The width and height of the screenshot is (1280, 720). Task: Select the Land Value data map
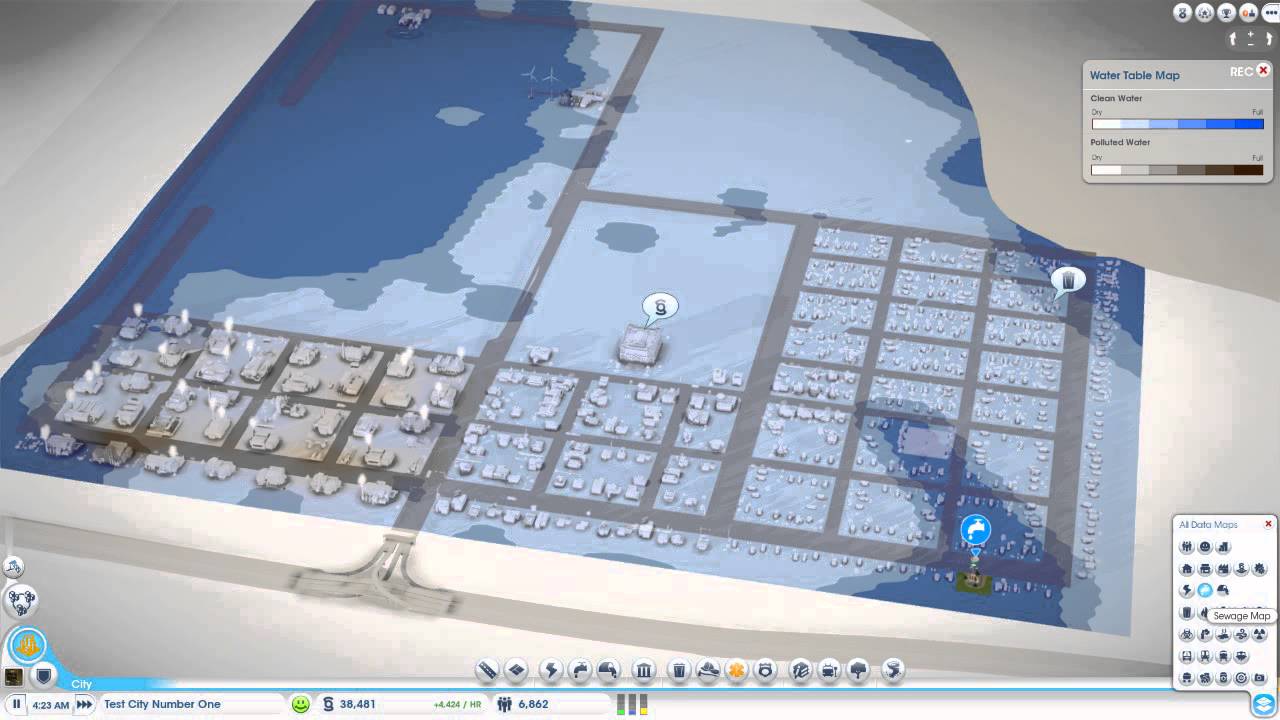click(x=1241, y=568)
